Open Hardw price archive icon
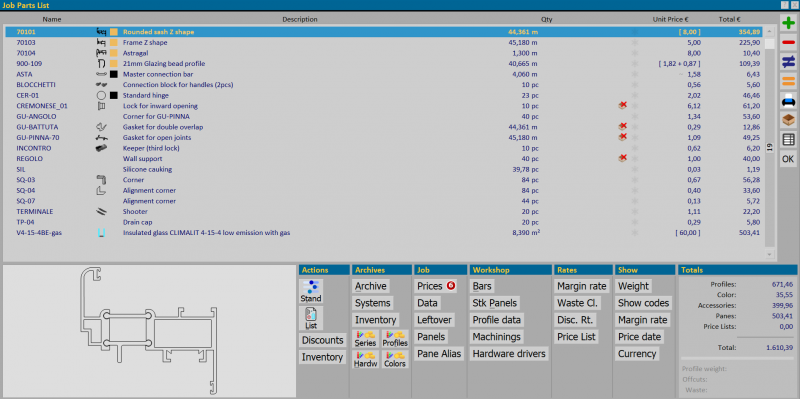The width and height of the screenshot is (800, 399). 365,359
